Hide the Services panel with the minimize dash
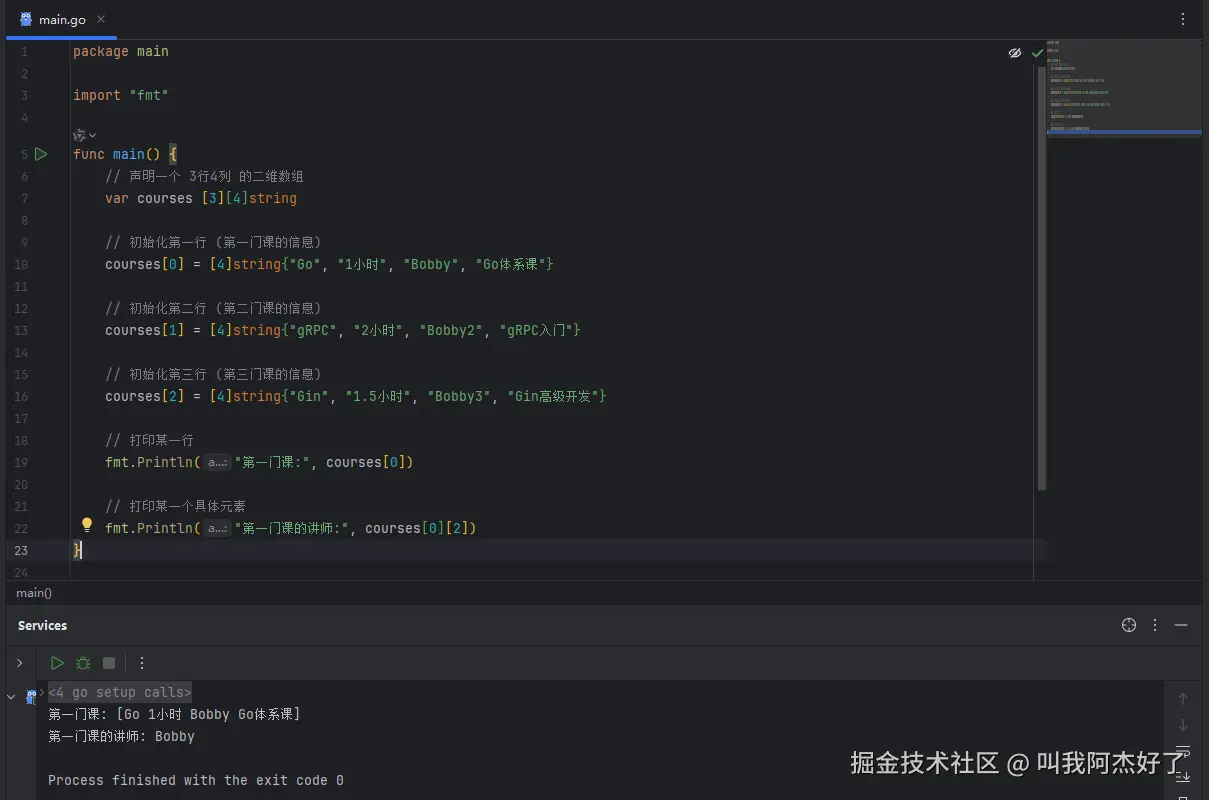 tap(1181, 625)
